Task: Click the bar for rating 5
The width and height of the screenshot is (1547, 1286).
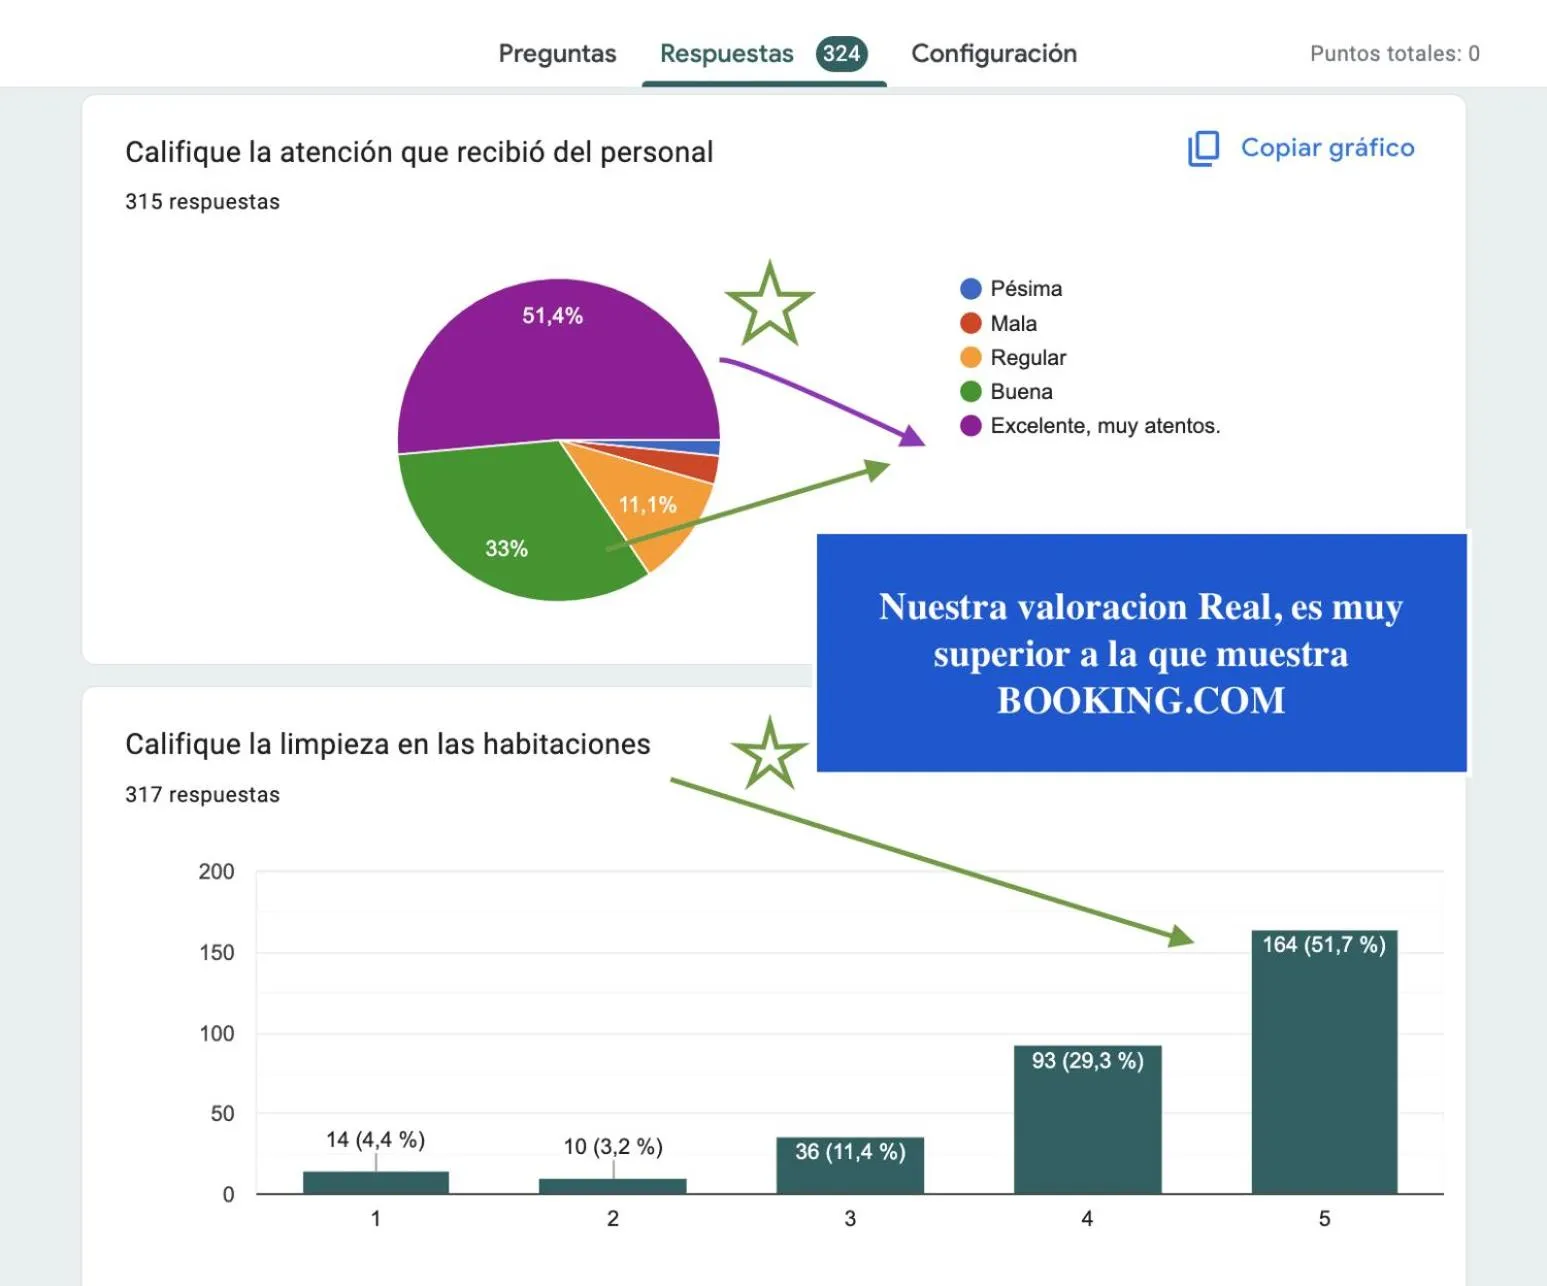Action: 1324,1070
